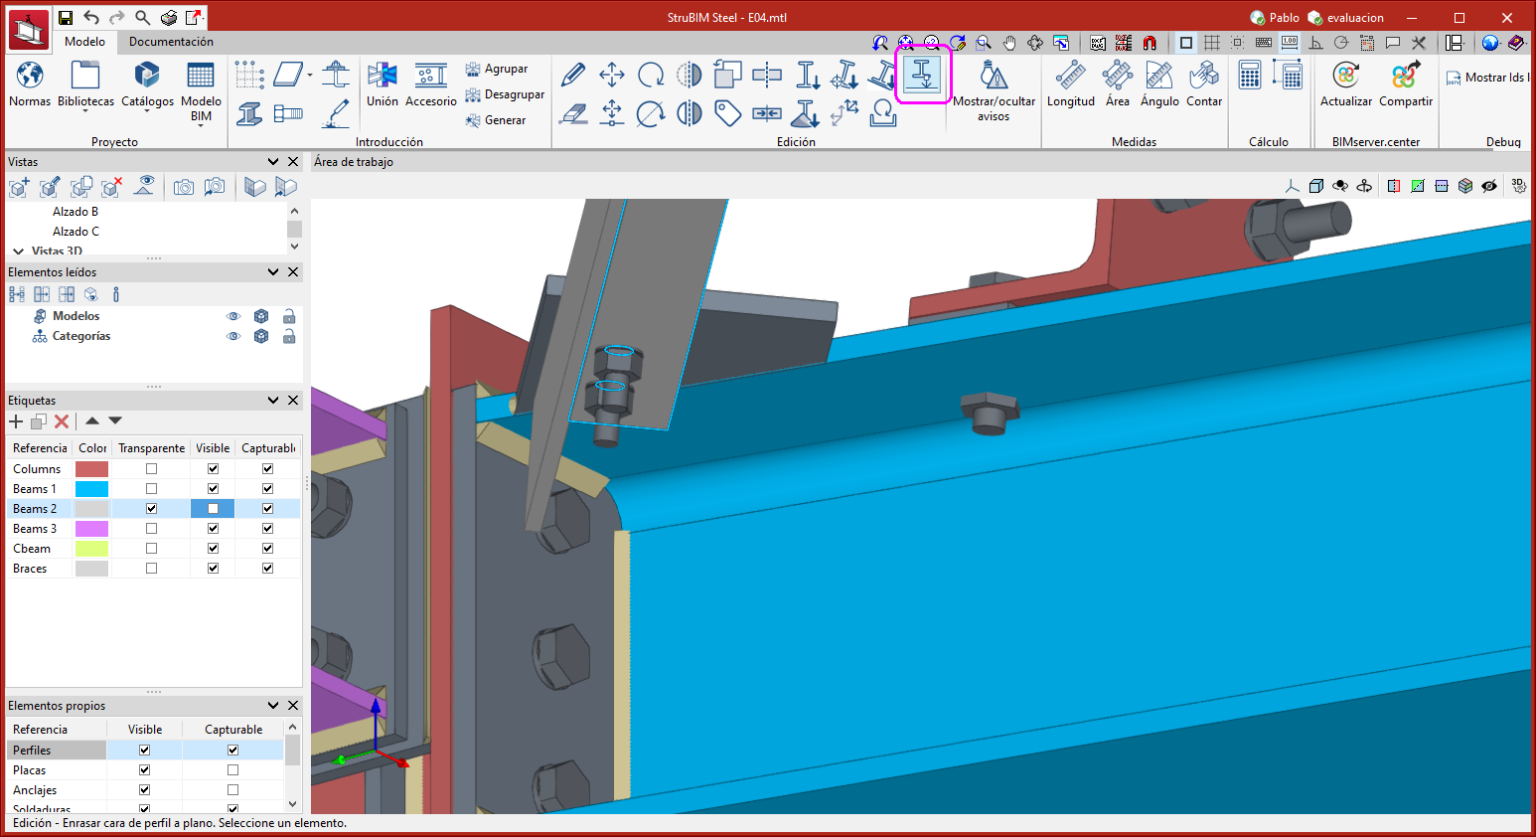Switch to the Documentación tab

(x=171, y=42)
